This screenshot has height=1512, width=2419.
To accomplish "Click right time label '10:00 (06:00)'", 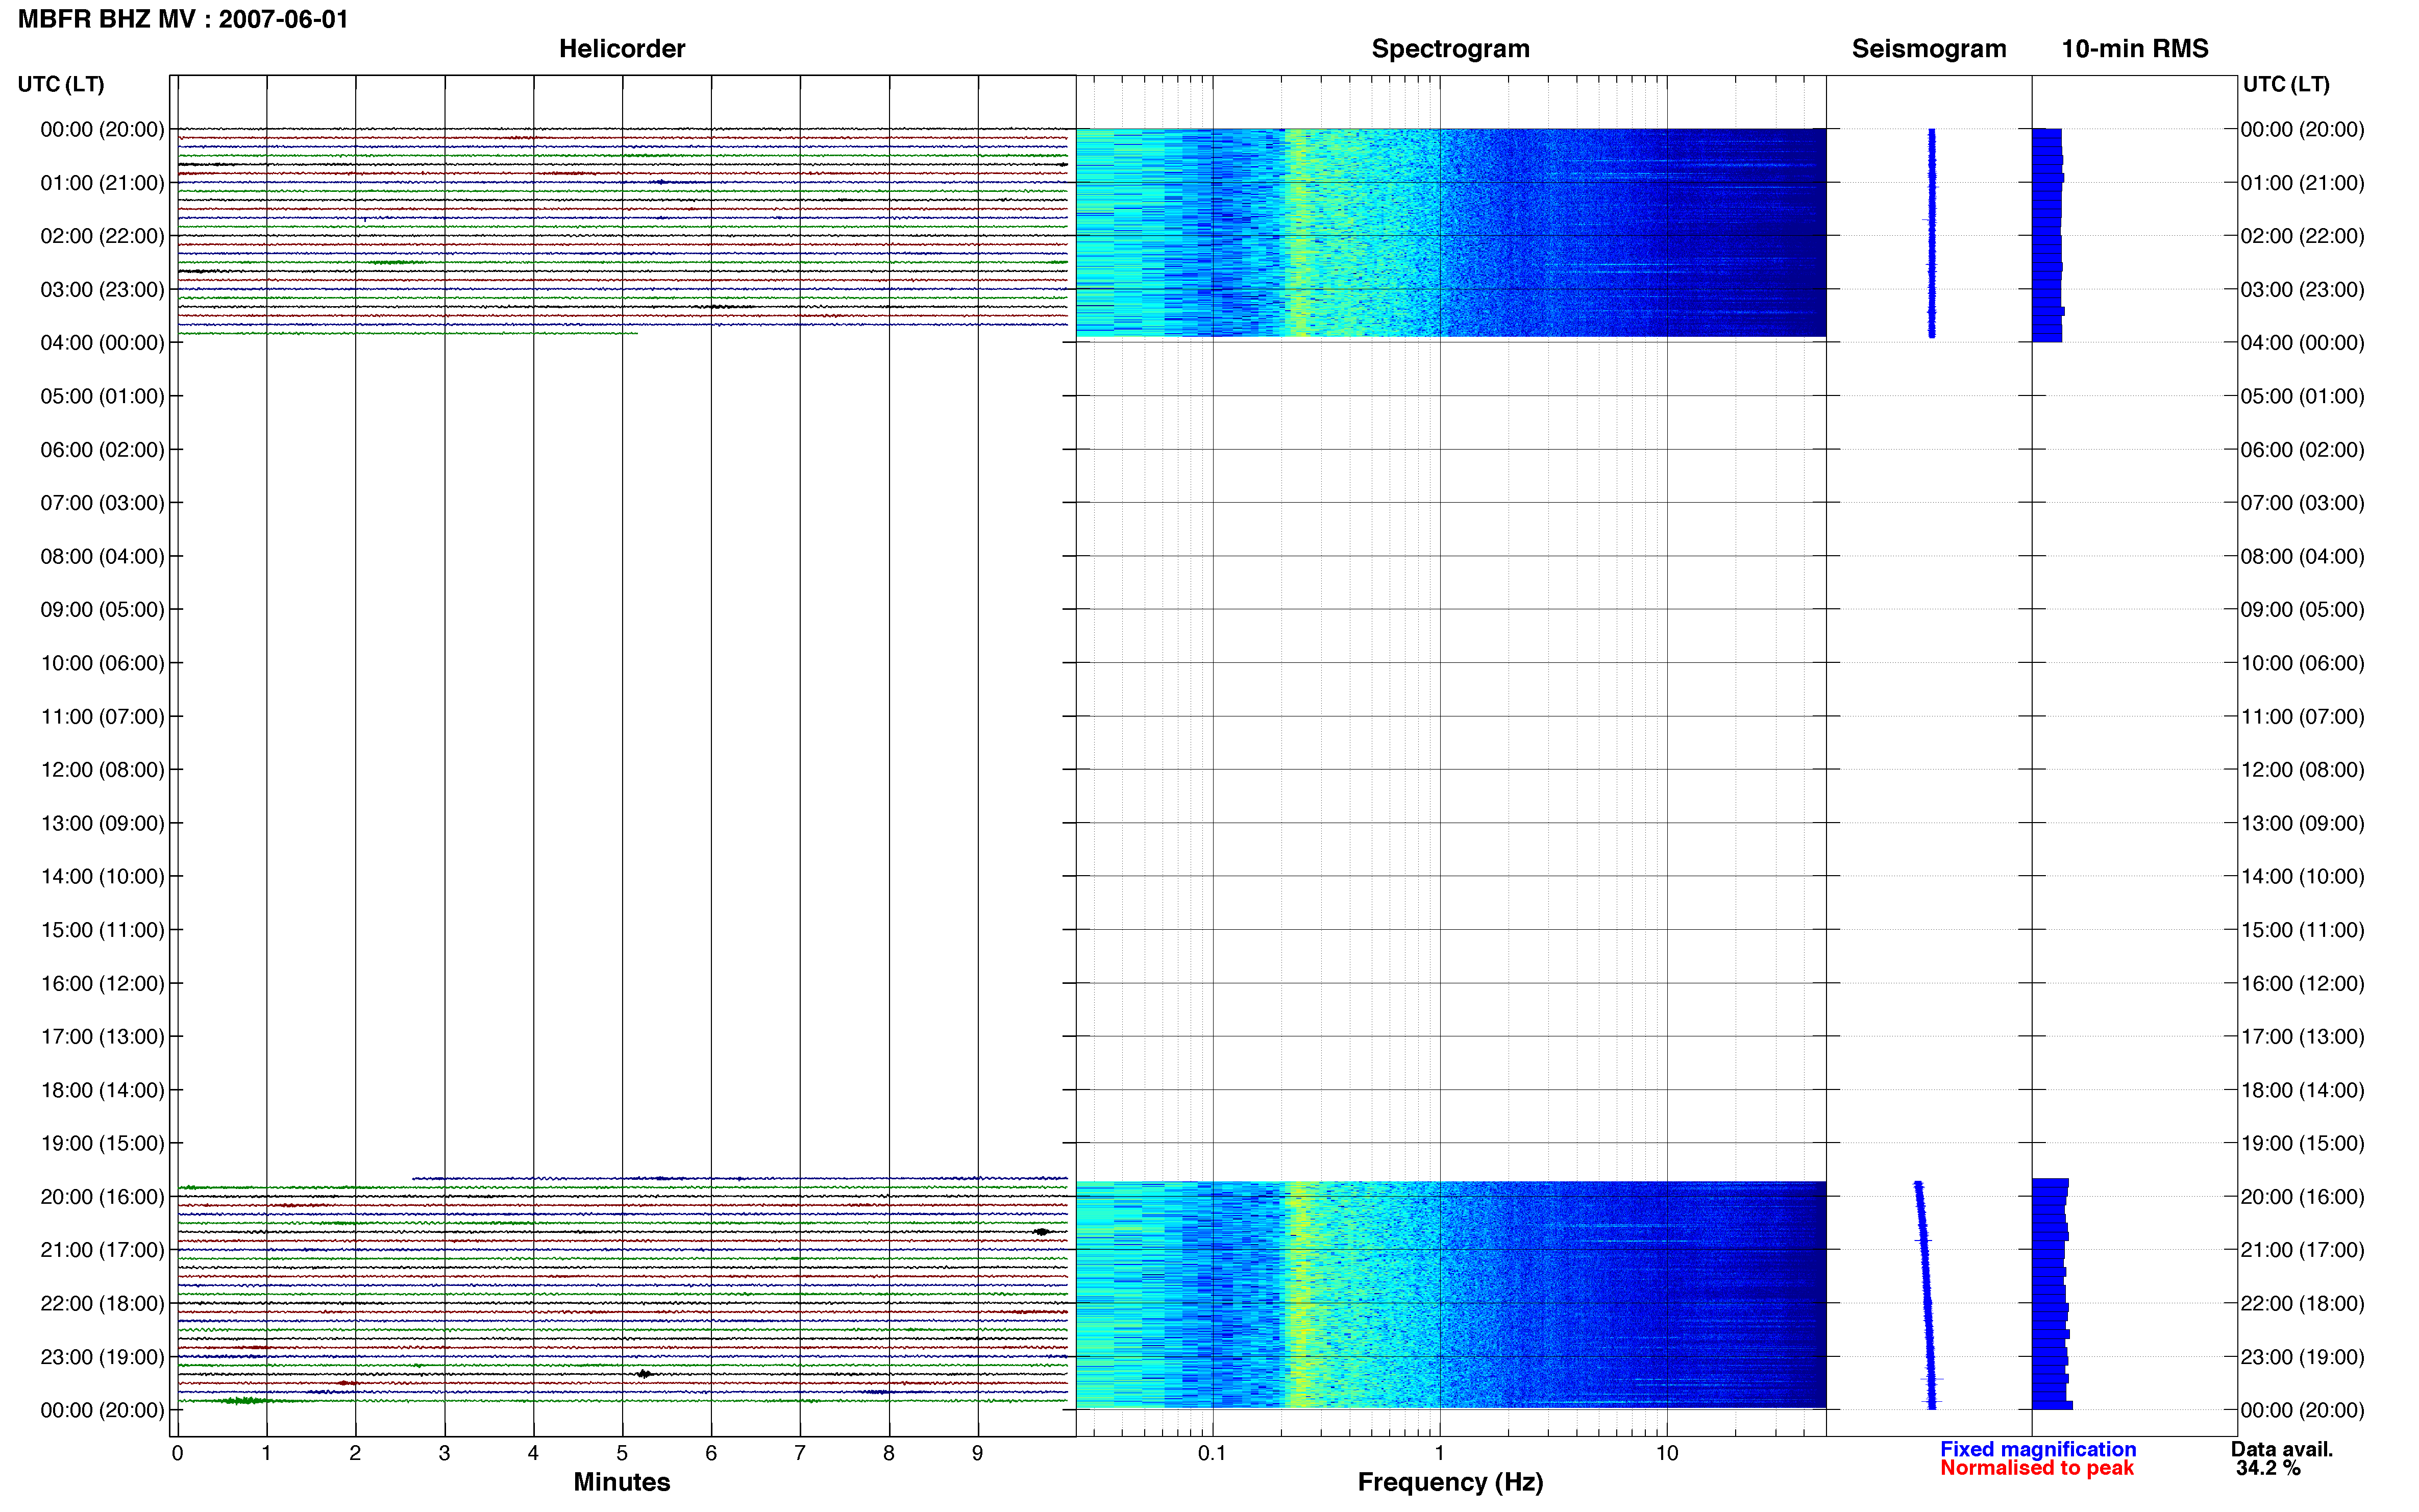I will click(2302, 663).
